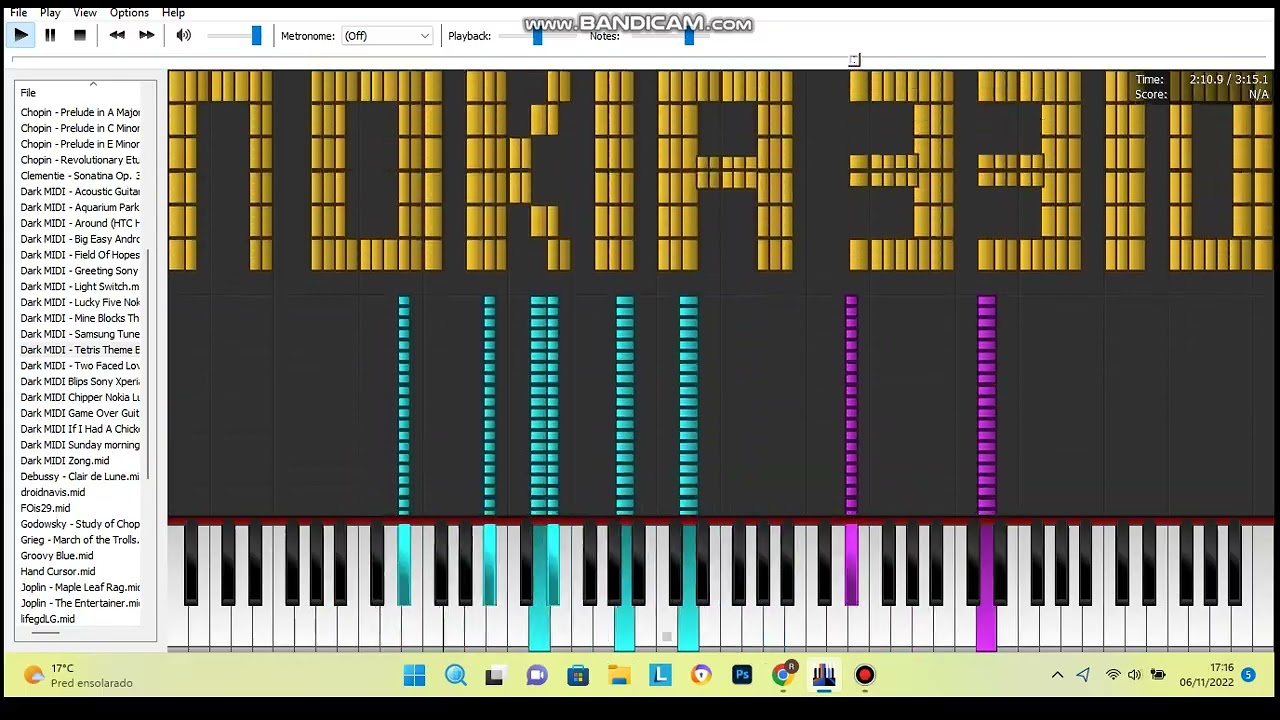
Task: Open the Metronome dropdown
Action: 386,36
